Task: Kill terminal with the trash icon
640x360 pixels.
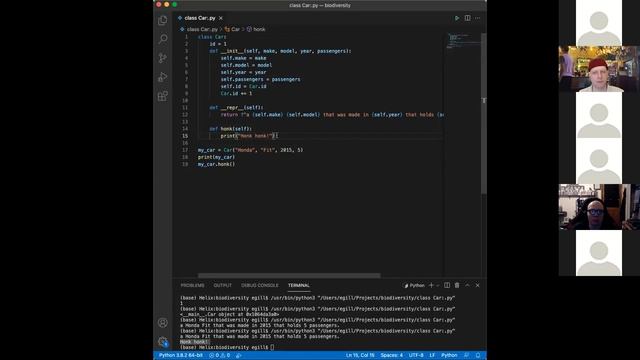Action: tap(457, 285)
